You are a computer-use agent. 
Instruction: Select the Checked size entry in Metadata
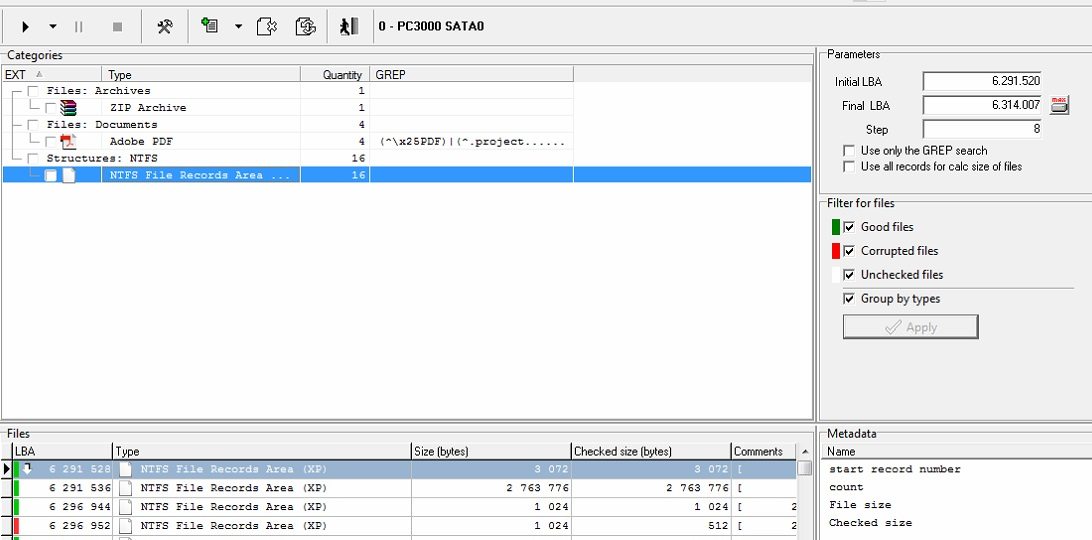pos(871,523)
